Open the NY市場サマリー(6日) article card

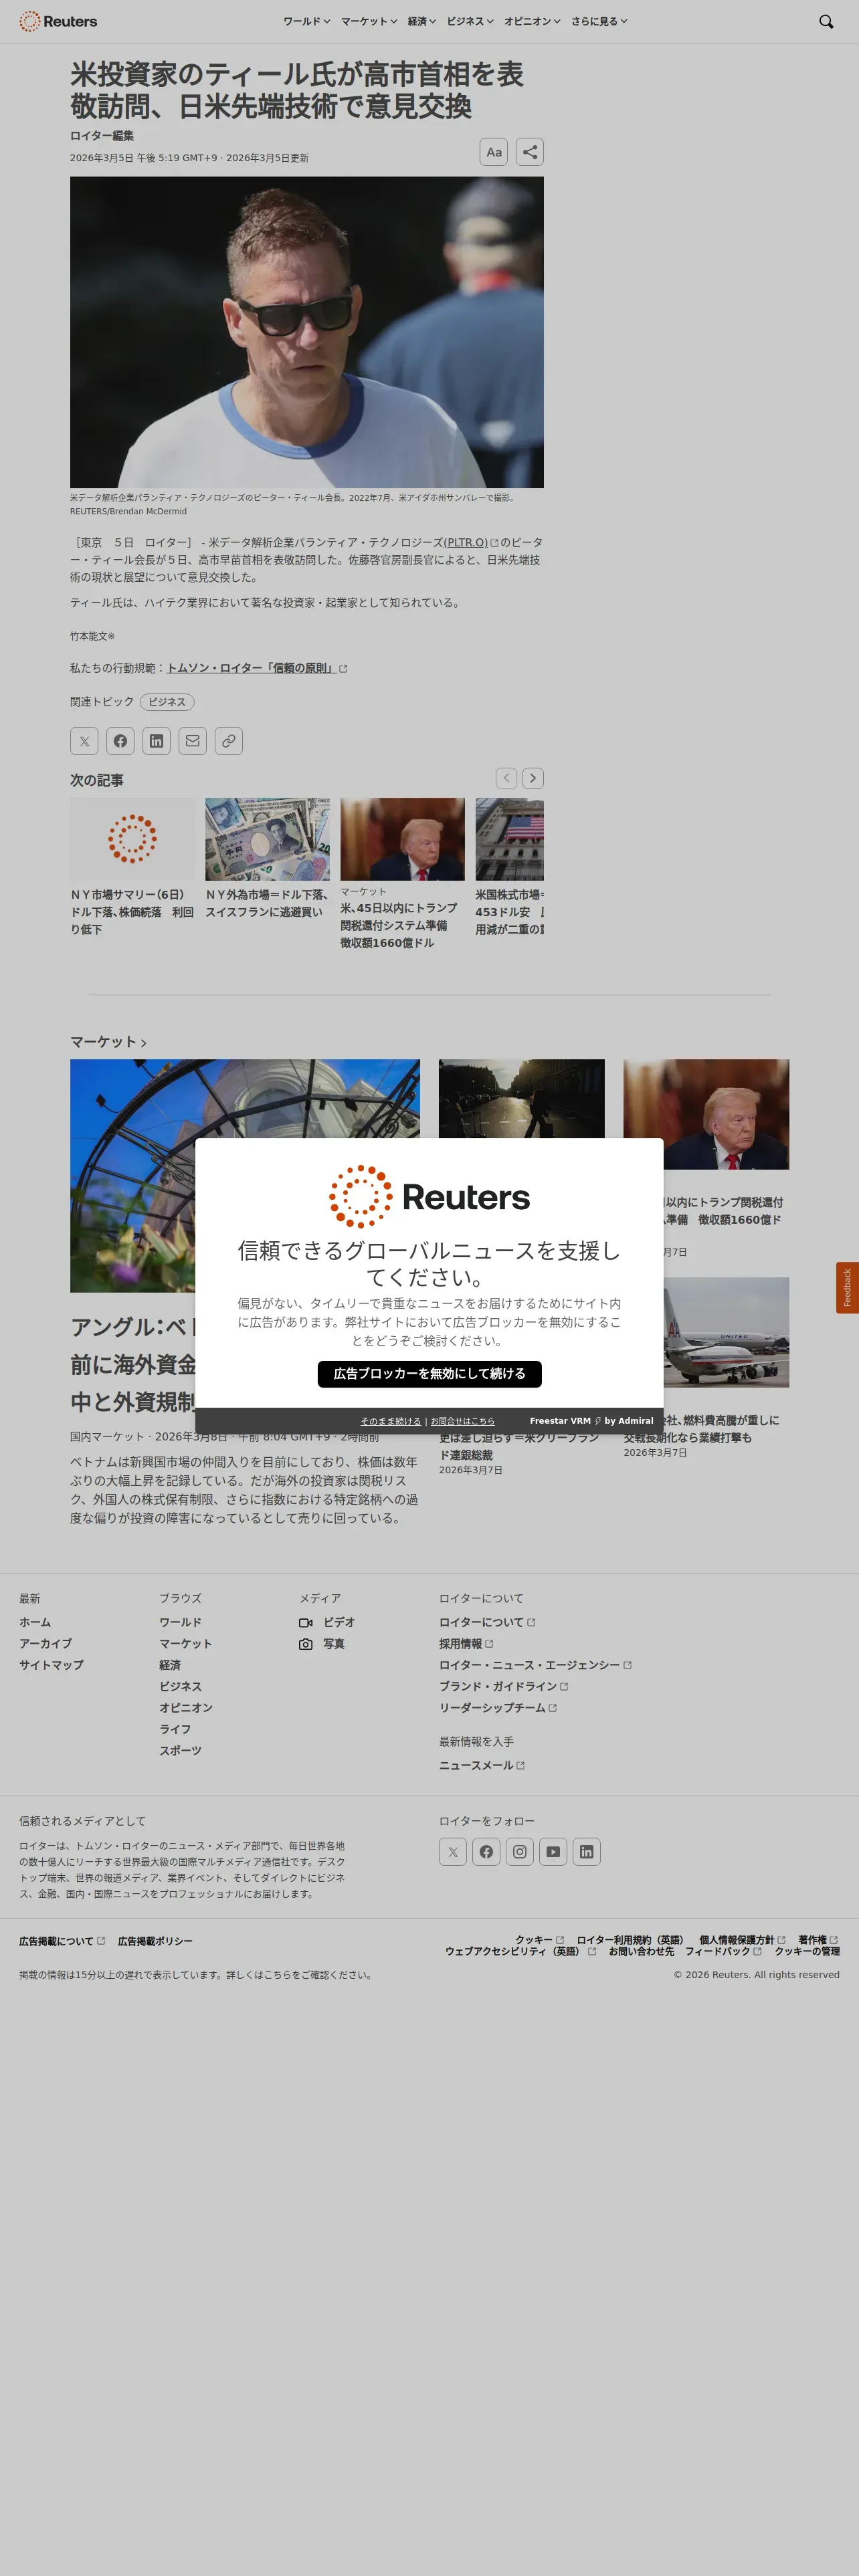(132, 867)
